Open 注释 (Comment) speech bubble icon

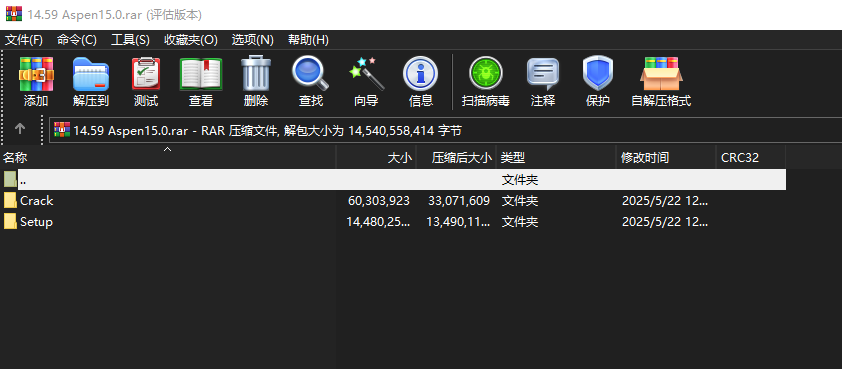[x=542, y=74]
